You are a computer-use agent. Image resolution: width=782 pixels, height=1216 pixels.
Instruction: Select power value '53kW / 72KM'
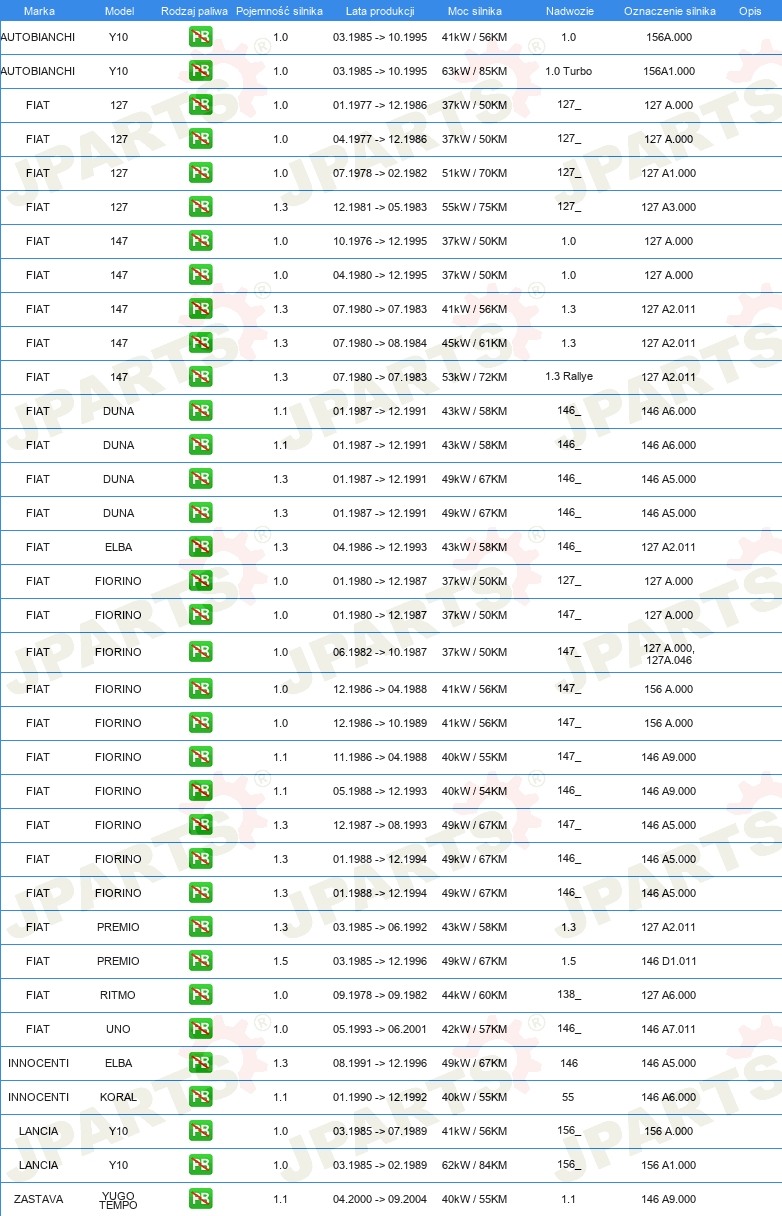tap(475, 377)
